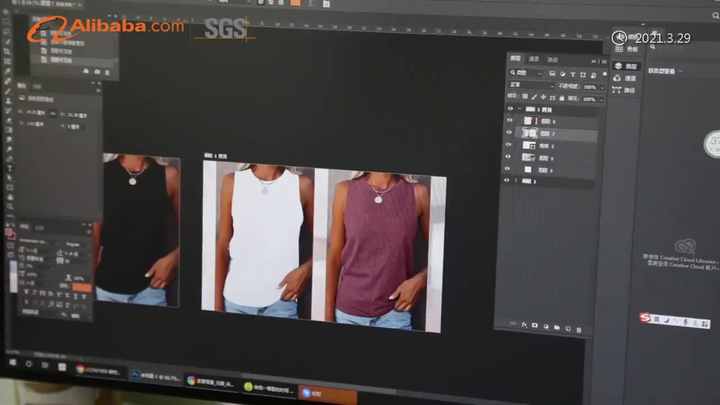Toggle visibility of the fifth artboard layer
The width and height of the screenshot is (720, 405).
point(508,169)
